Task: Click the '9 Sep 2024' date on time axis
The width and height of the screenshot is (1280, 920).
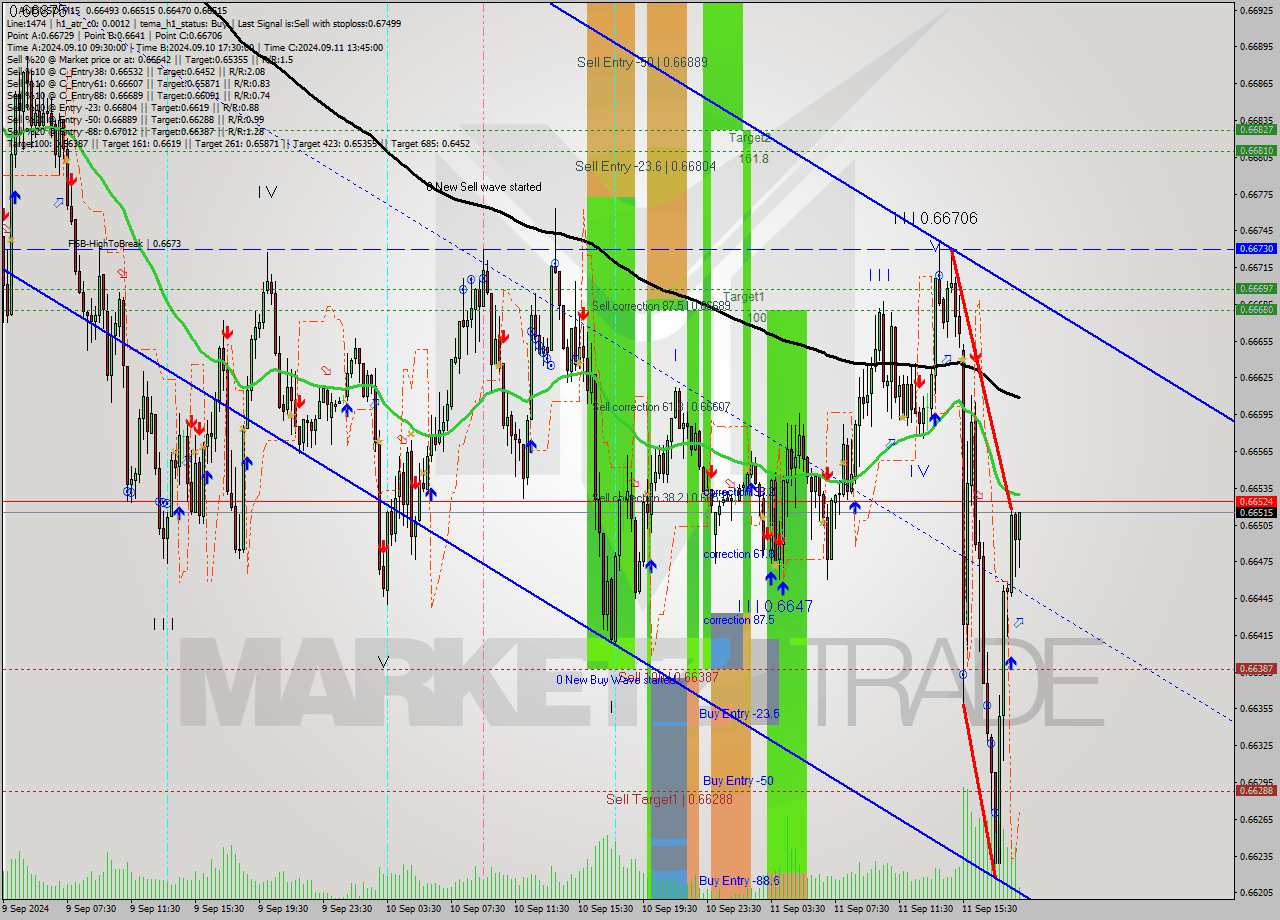Action: [x=26, y=909]
